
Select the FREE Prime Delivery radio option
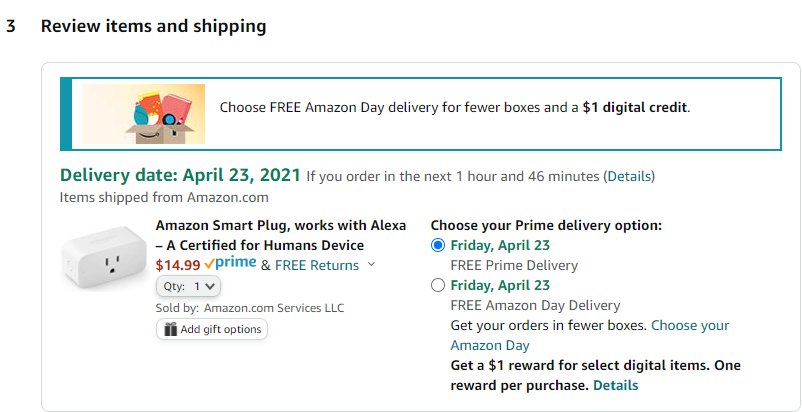pos(437,245)
